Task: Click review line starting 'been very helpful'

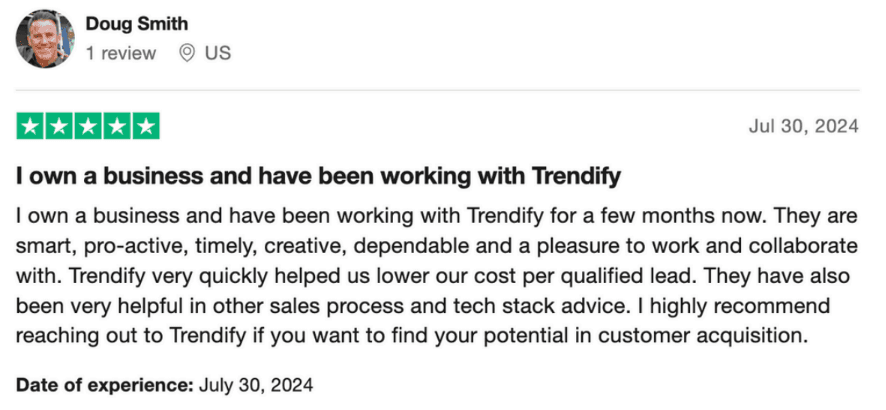Action: point(423,306)
